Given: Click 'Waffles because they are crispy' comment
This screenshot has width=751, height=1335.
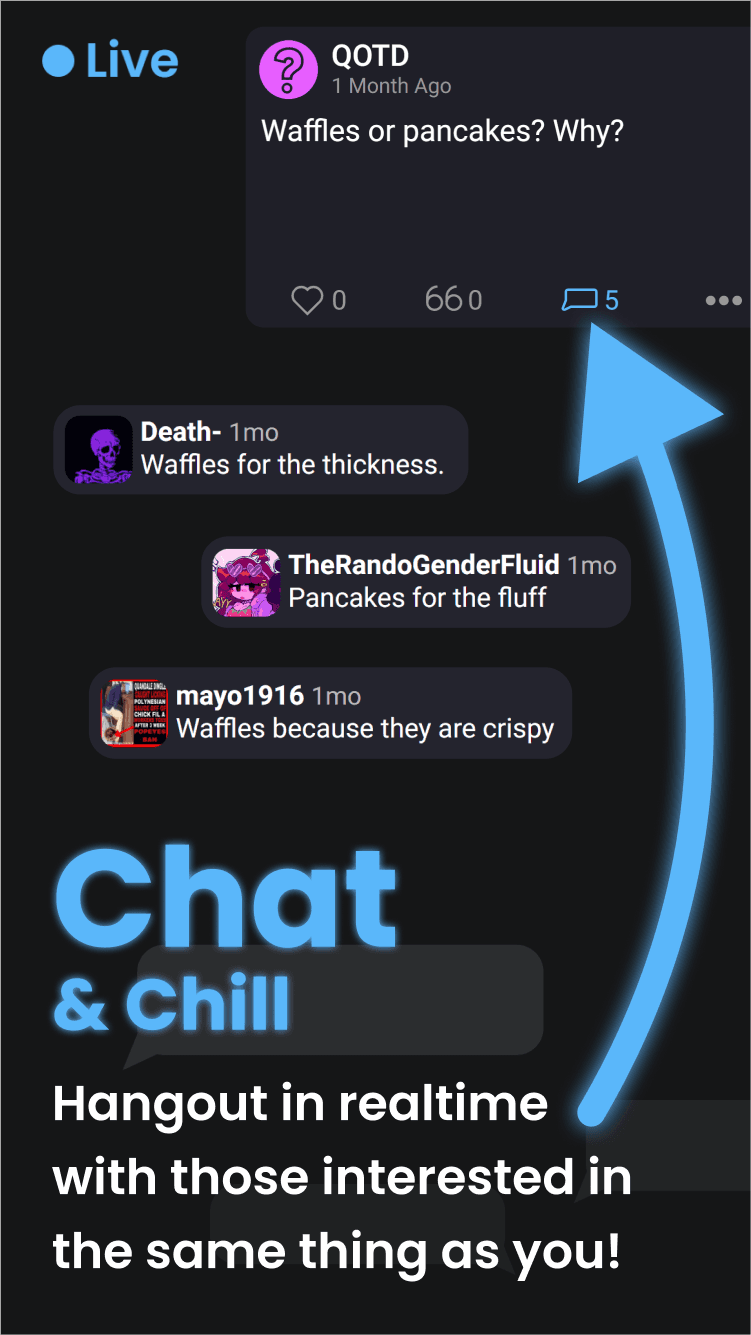Looking at the screenshot, I should pyautogui.click(x=365, y=728).
